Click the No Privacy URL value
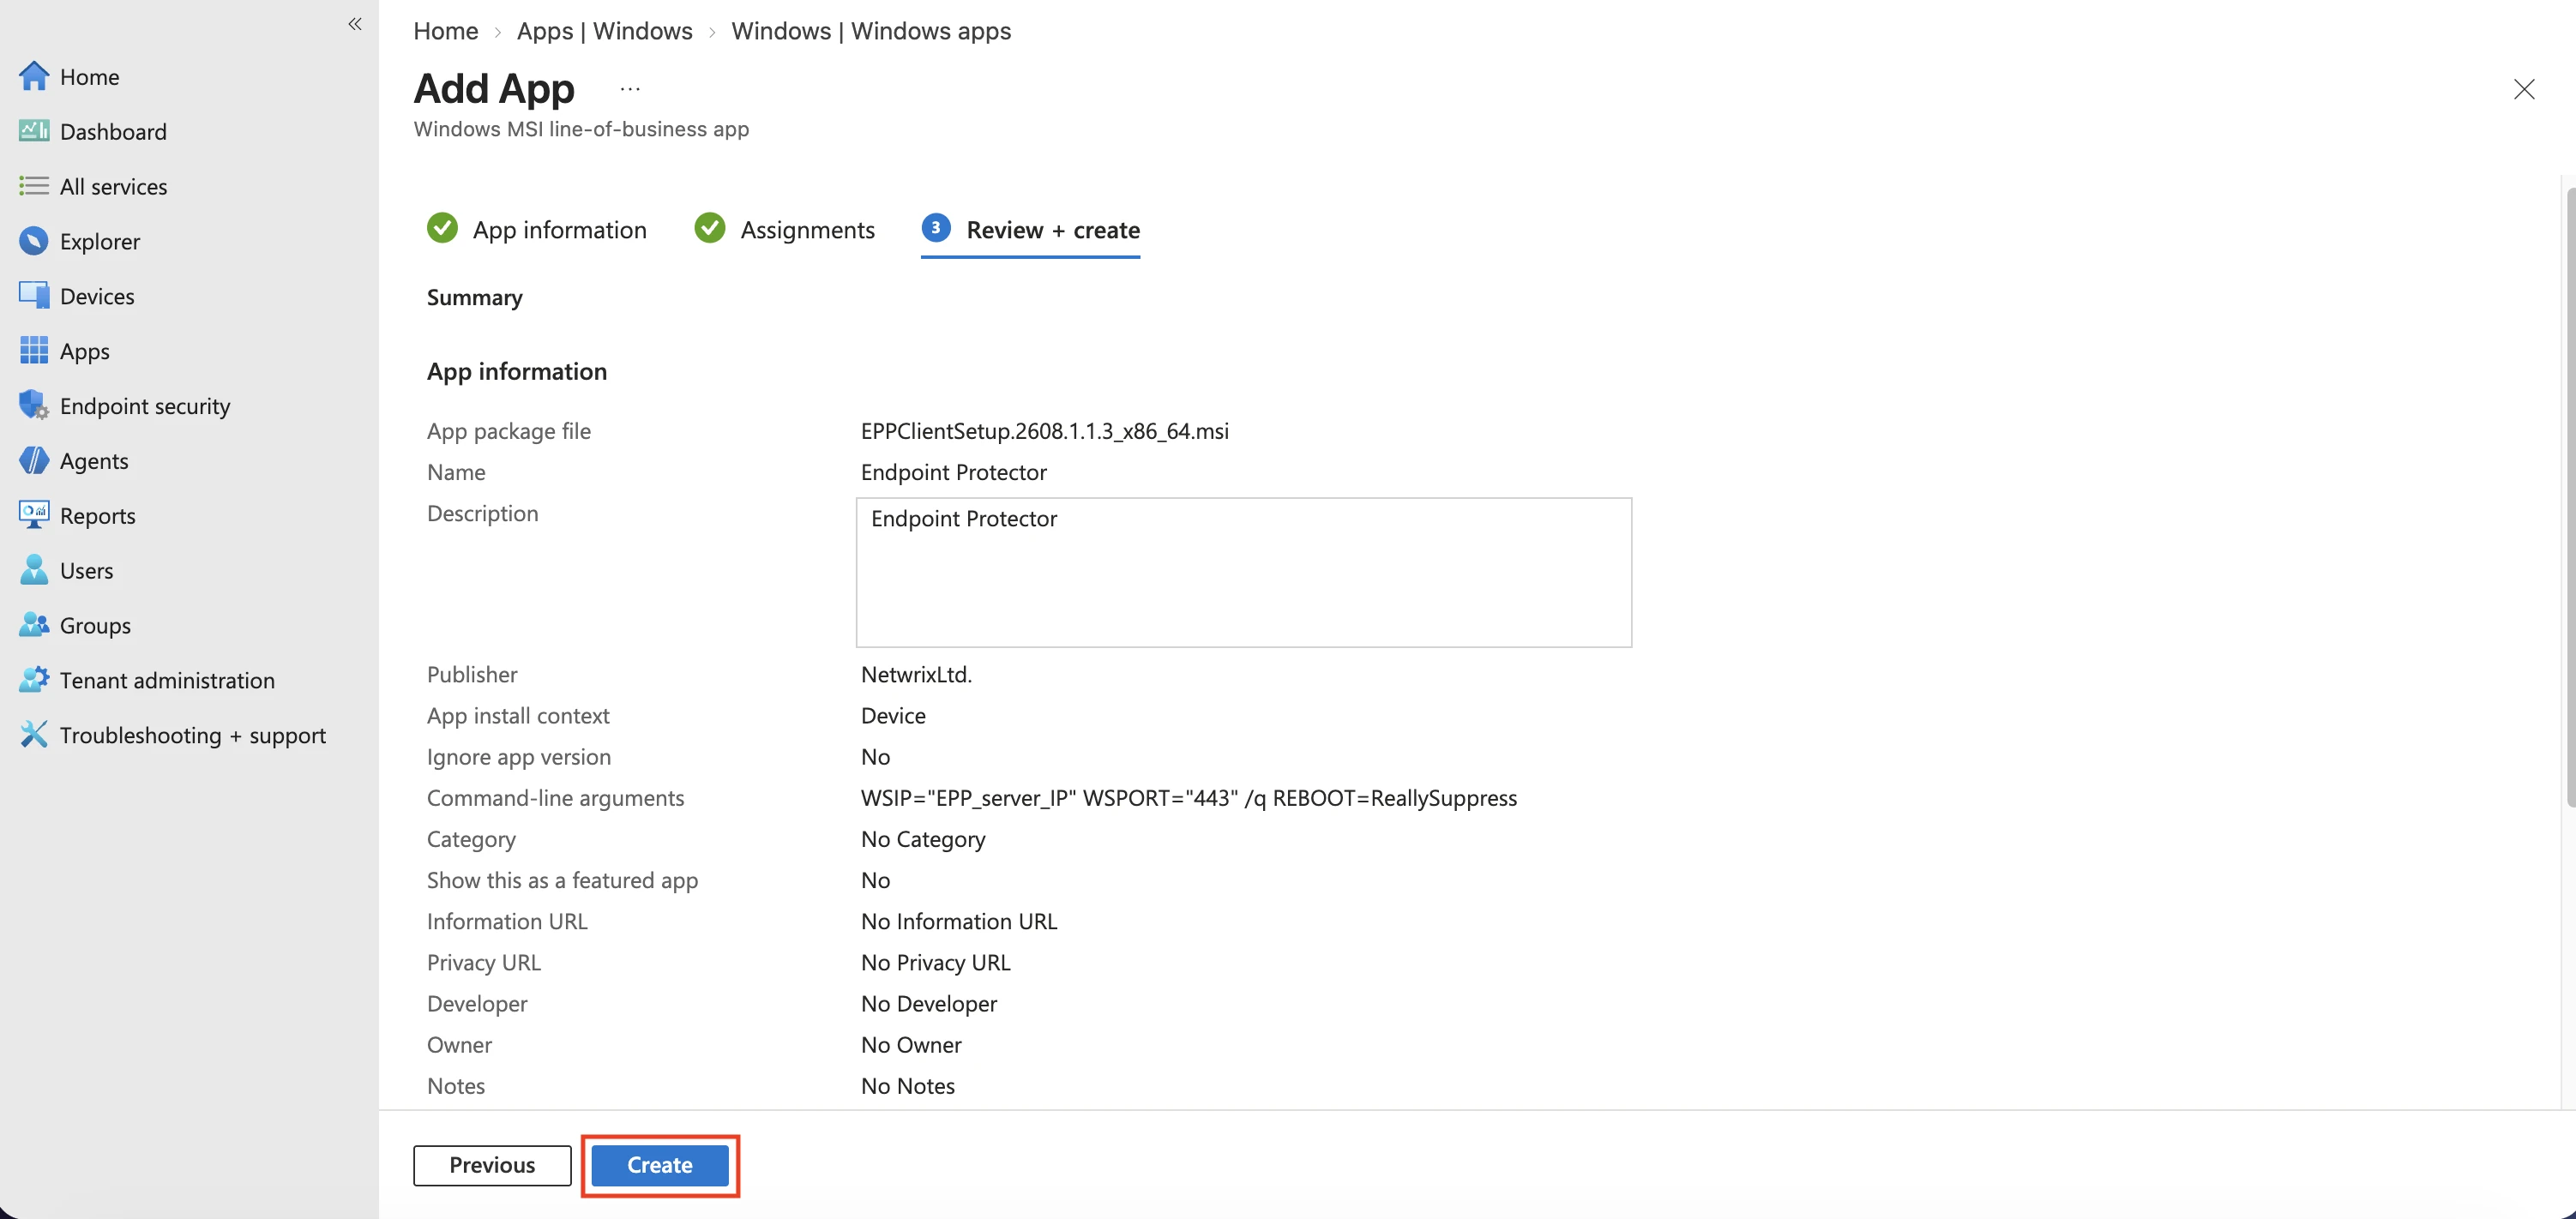The image size is (2576, 1219). [x=936, y=962]
